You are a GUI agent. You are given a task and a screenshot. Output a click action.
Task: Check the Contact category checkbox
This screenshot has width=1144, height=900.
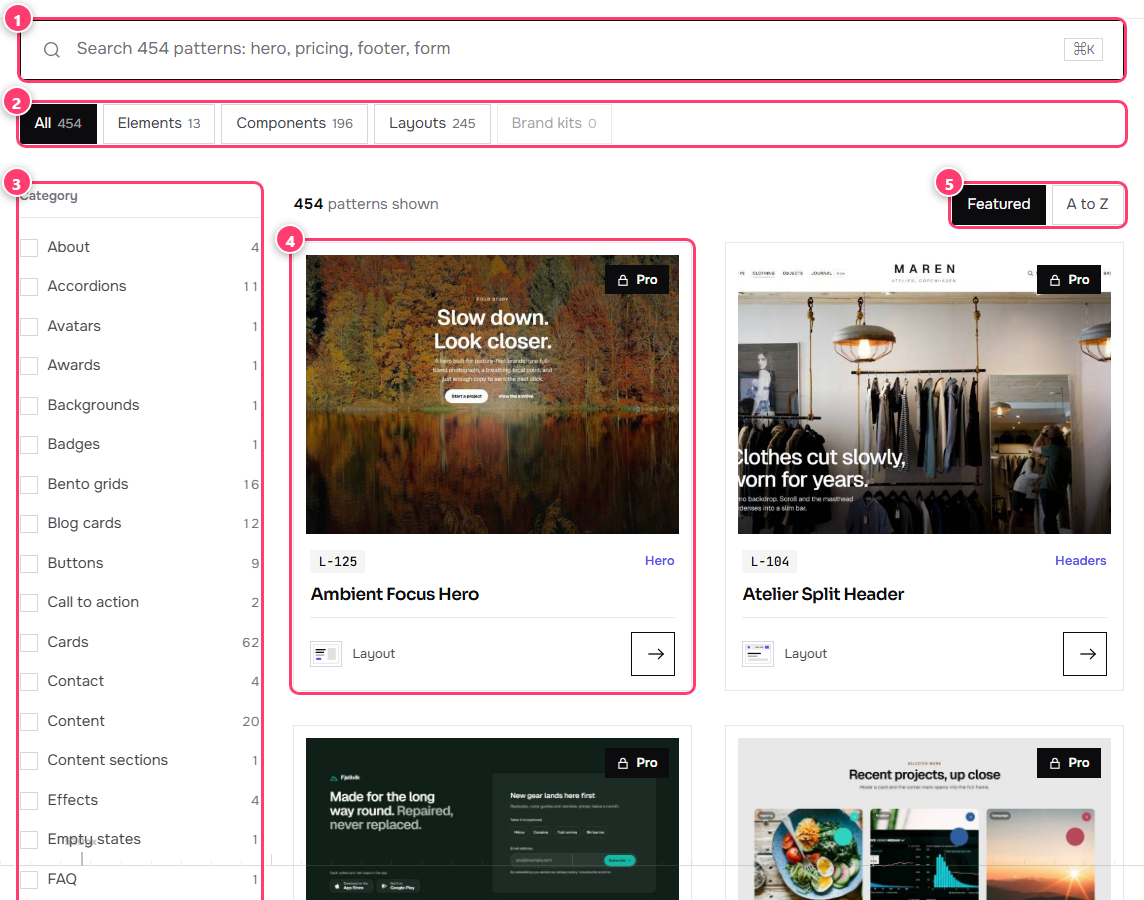[29, 682]
